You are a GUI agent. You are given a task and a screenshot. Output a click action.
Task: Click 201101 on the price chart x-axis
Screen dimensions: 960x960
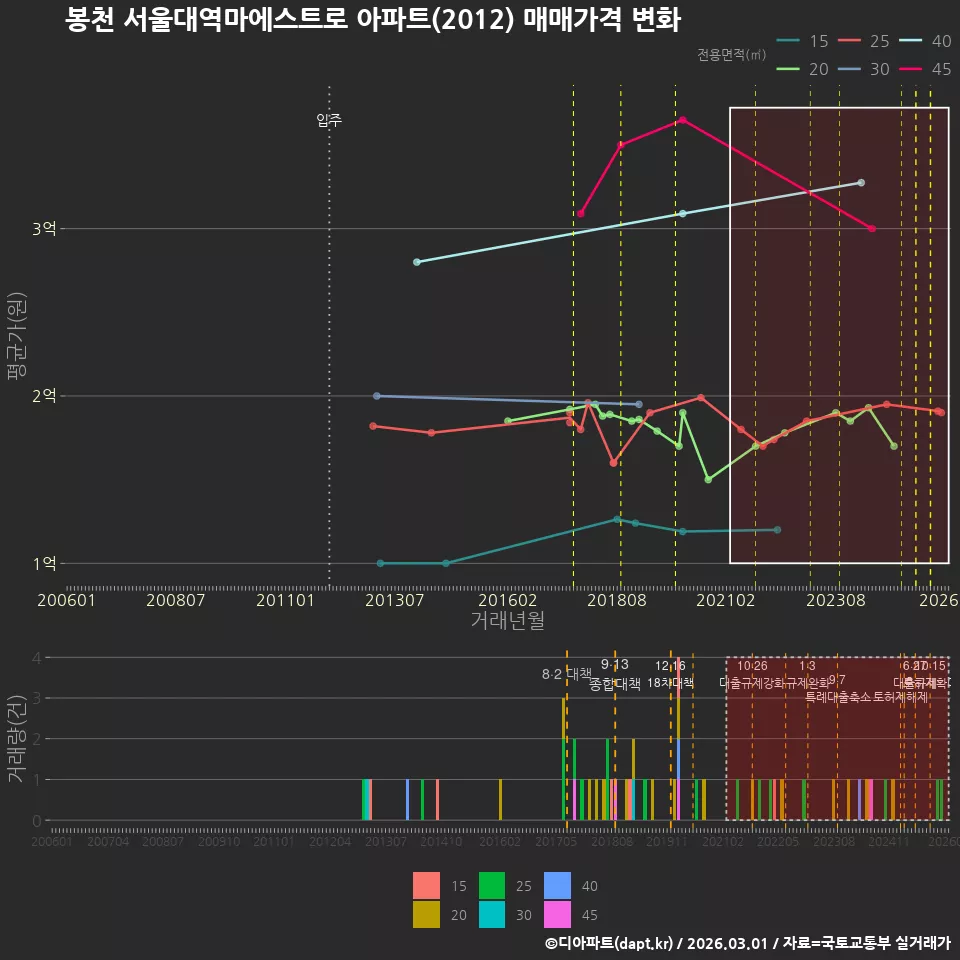[285, 600]
